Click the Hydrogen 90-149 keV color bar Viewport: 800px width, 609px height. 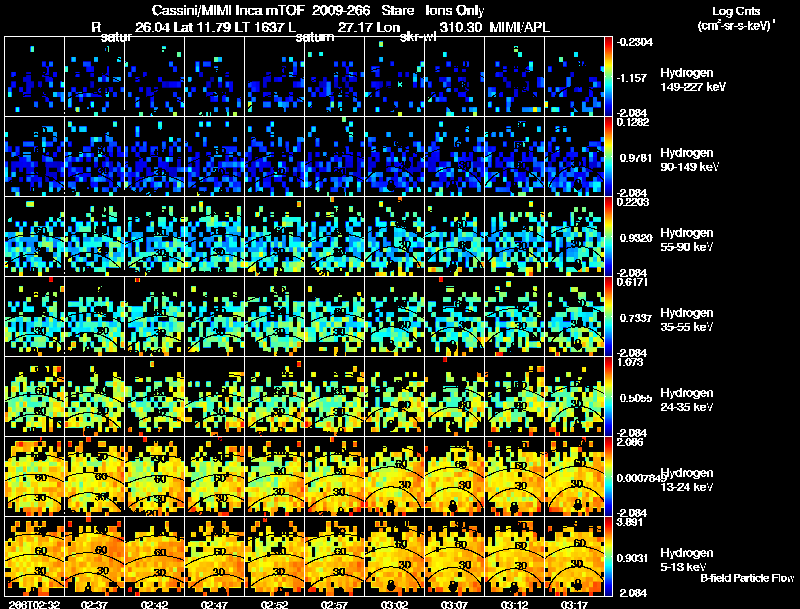coord(608,157)
